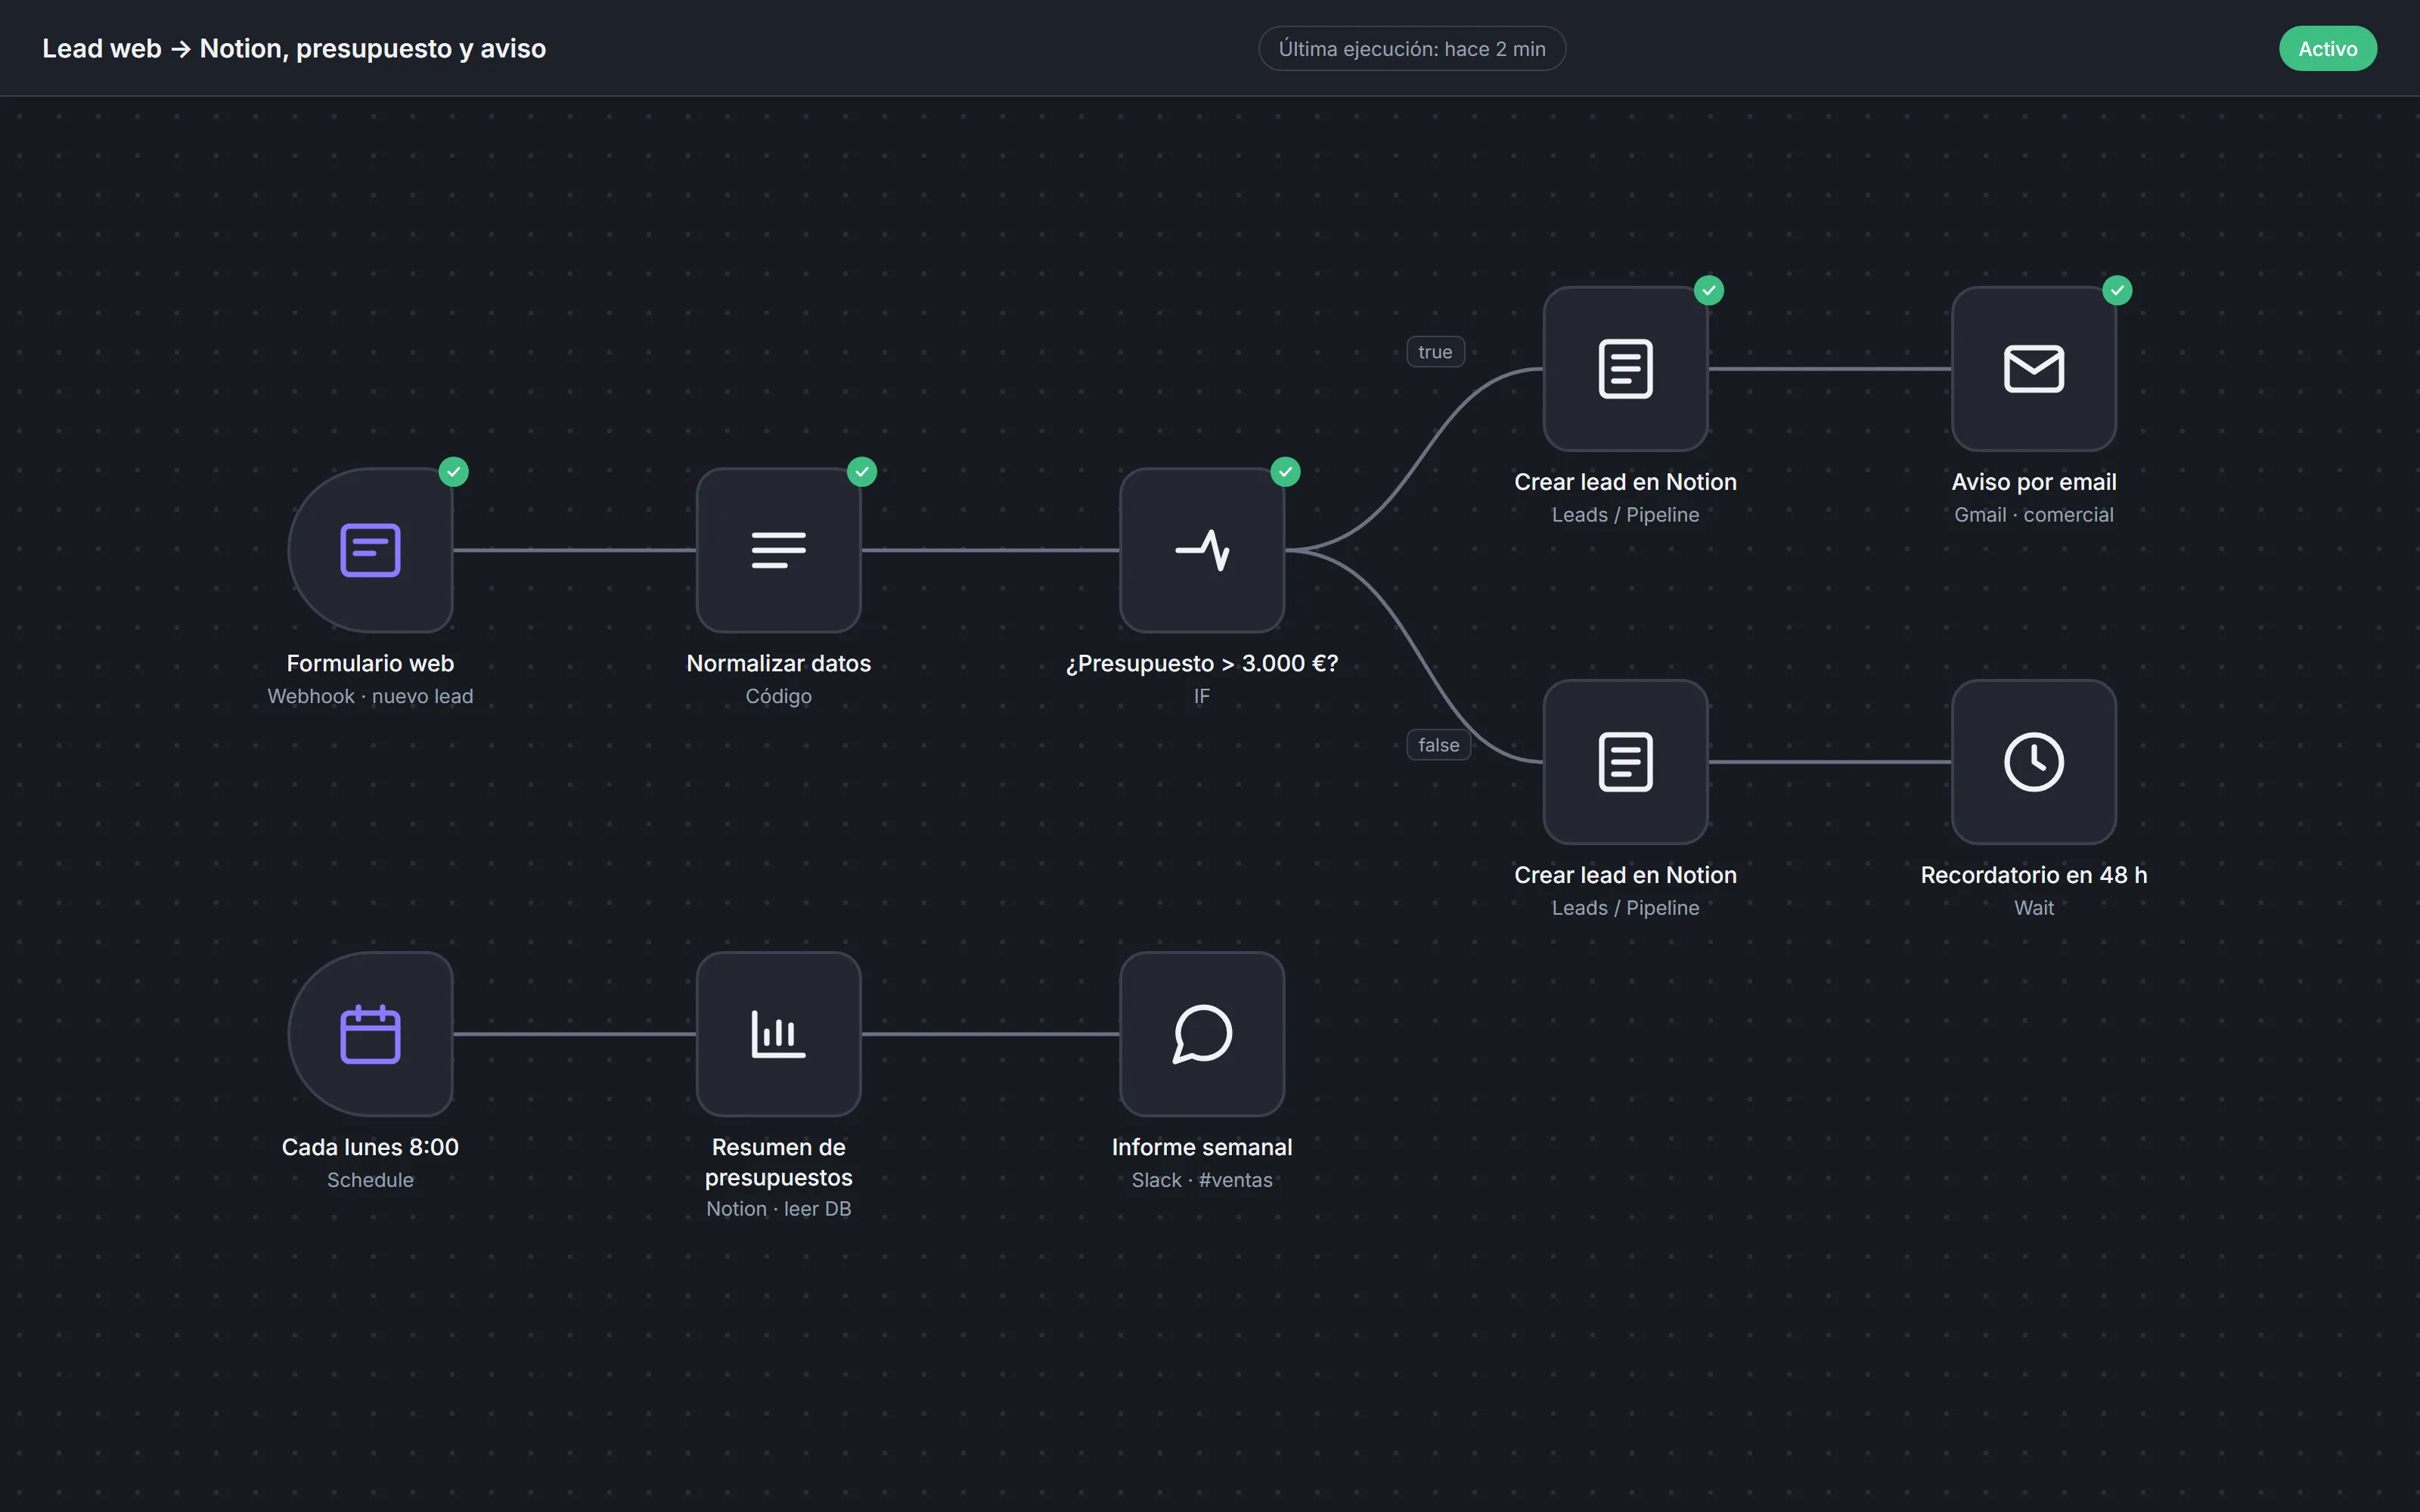Click the Cada lunes 8:00 label

pyautogui.click(x=370, y=1147)
